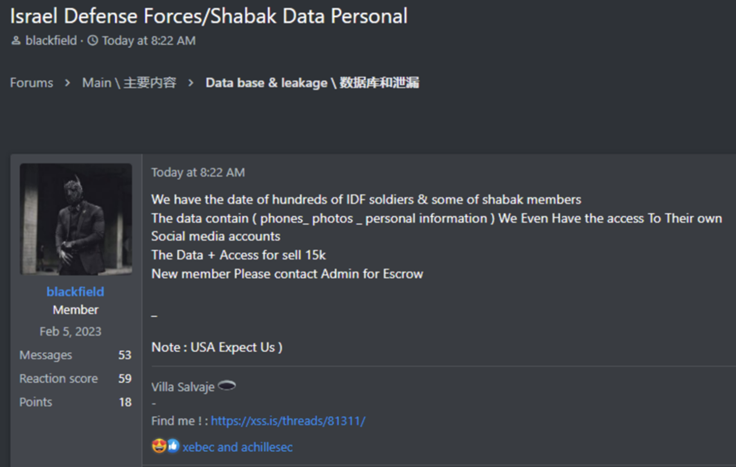736x467 pixels.
Task: View reactions by xebec and achillesec
Action: click(238, 447)
